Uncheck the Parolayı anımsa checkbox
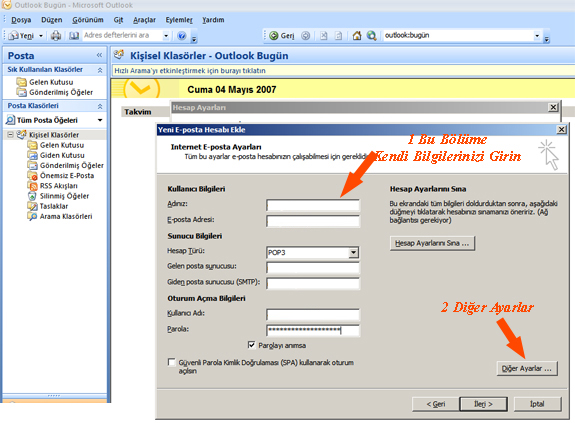The width and height of the screenshot is (575, 423). [x=252, y=345]
